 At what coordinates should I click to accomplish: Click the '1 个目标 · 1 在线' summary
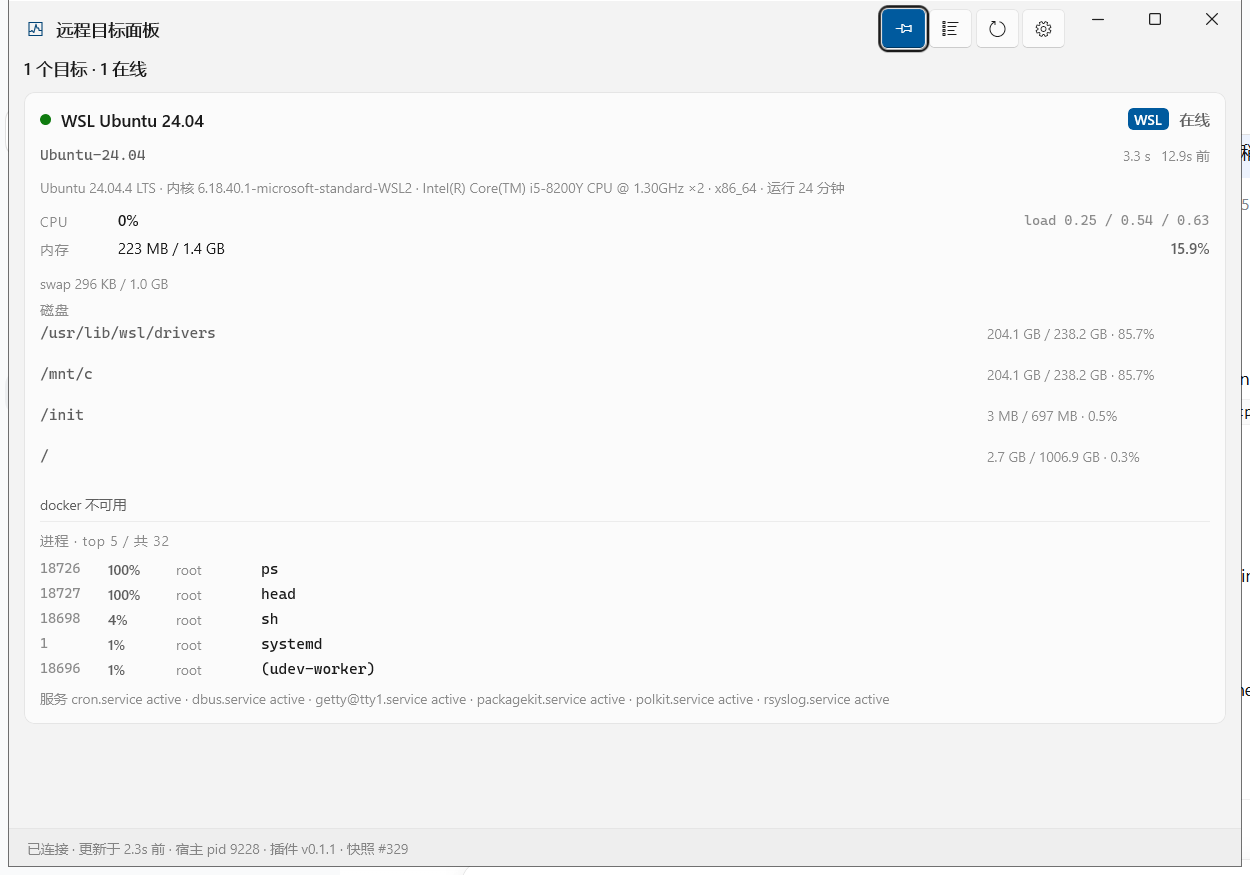pyautogui.click(x=85, y=69)
